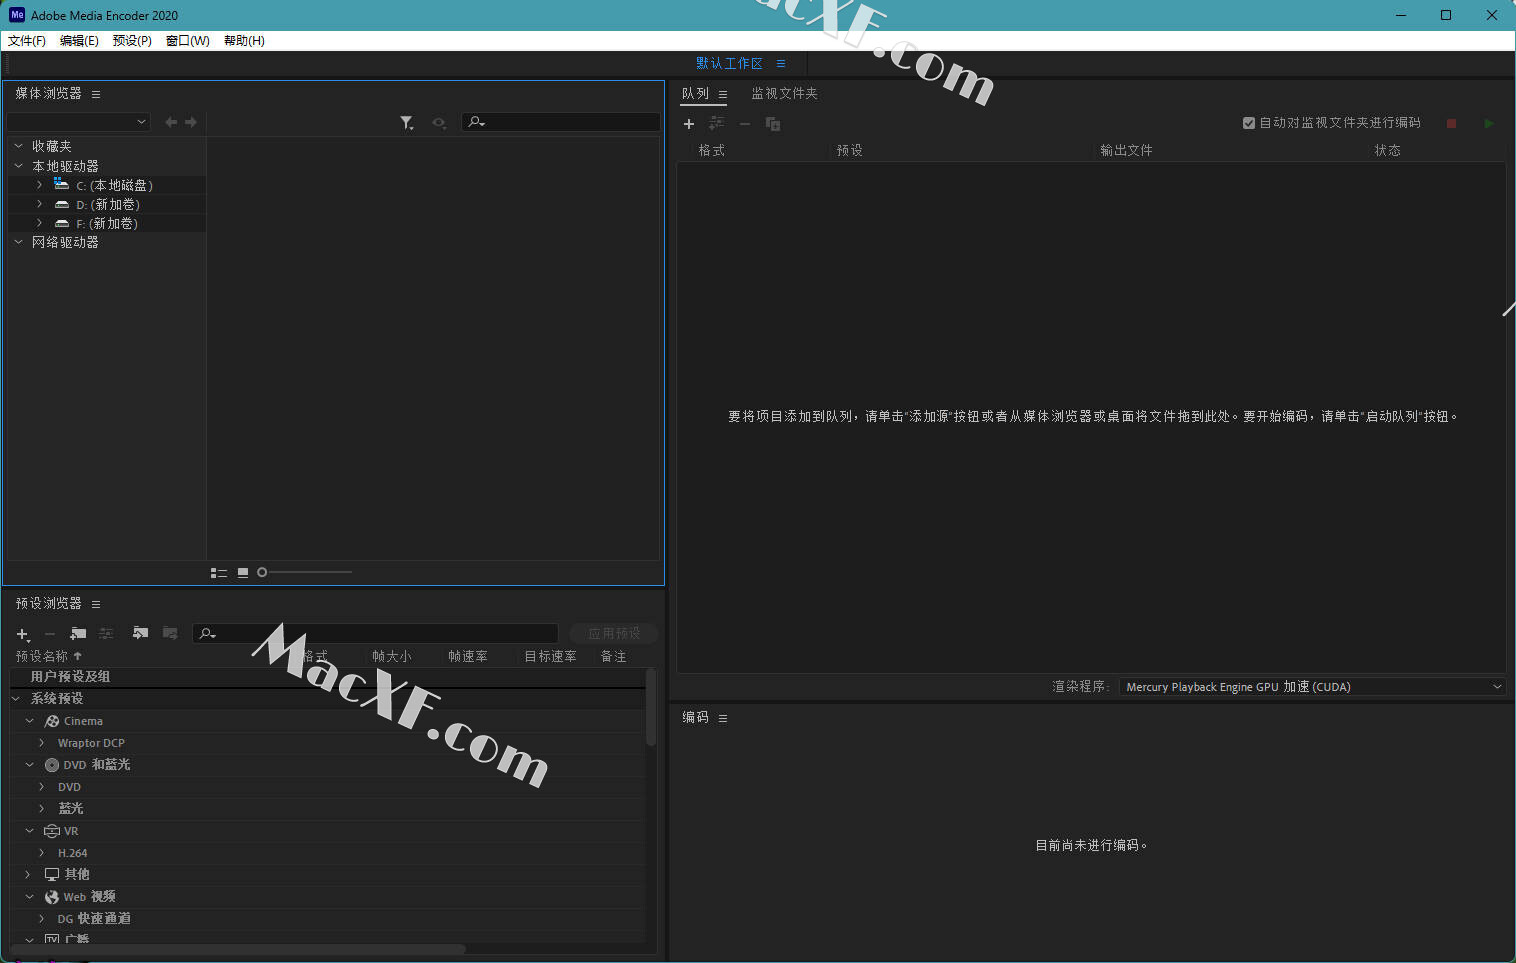Click the import presets icon
Viewport: 1516px width, 963px height.
tap(140, 633)
